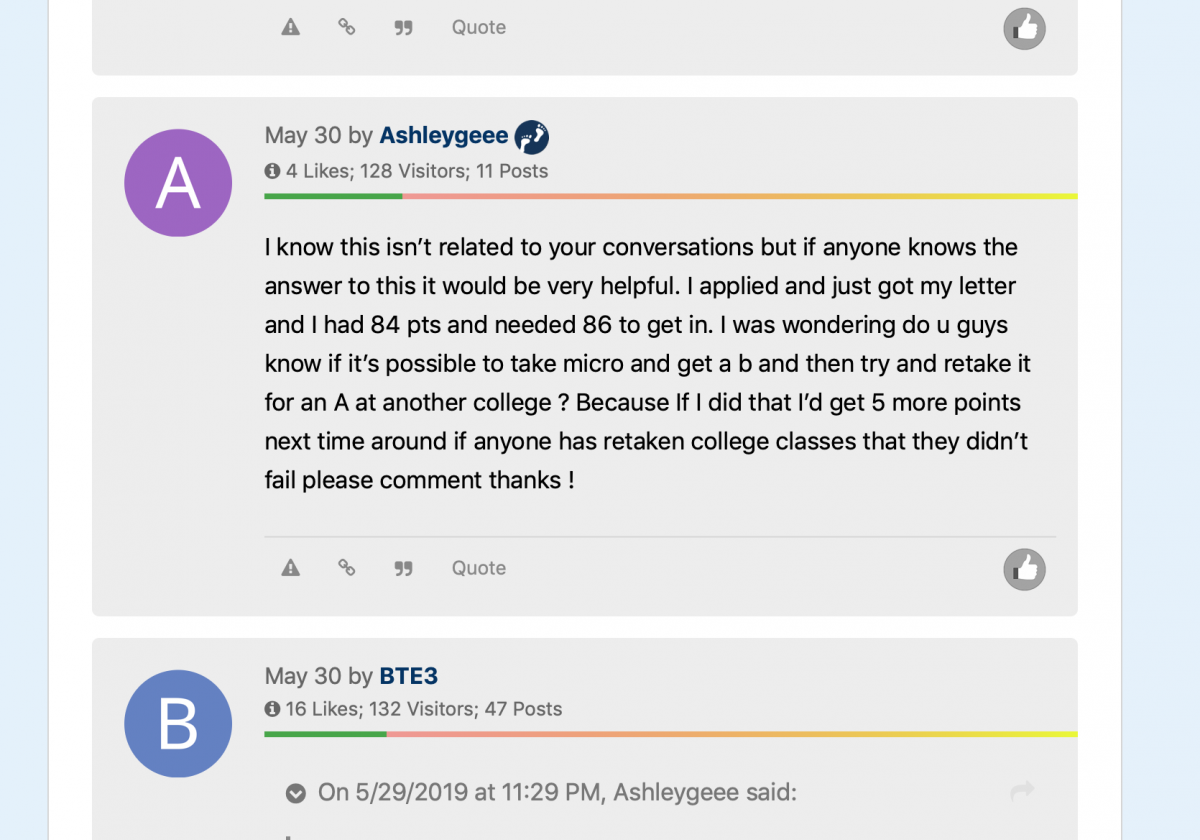Image resolution: width=1200 pixels, height=840 pixels.
Task: Open the BTE3 username profile link
Action: (408, 677)
